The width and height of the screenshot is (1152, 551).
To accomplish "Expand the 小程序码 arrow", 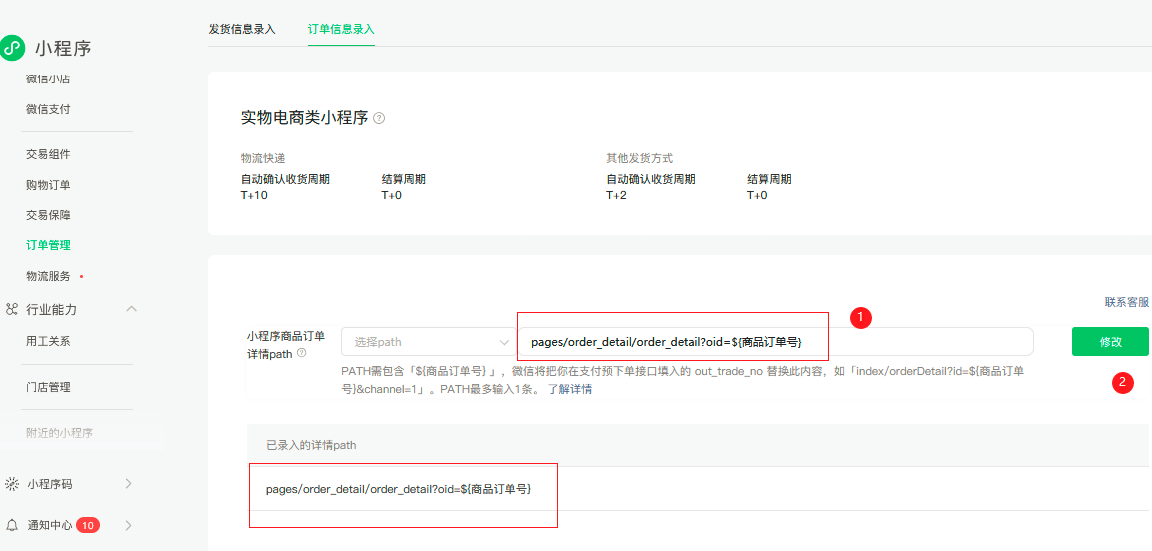I will tap(129, 483).
